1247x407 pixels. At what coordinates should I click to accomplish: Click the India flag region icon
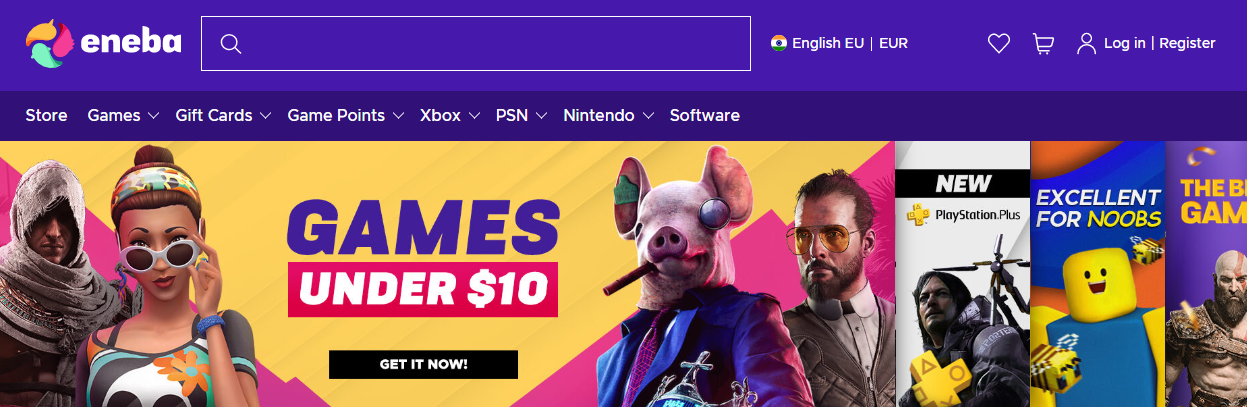pos(779,43)
